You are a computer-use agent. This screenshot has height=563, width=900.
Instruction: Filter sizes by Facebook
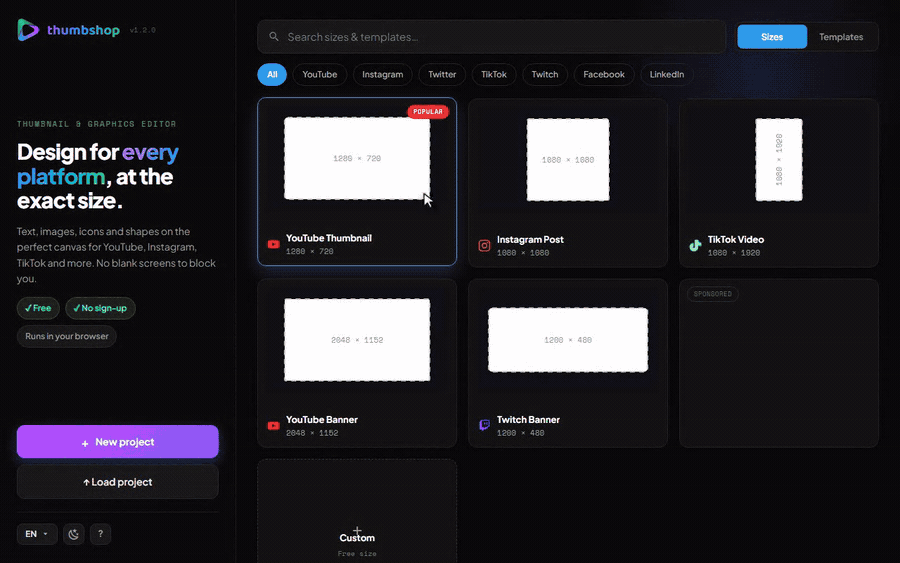click(x=604, y=75)
